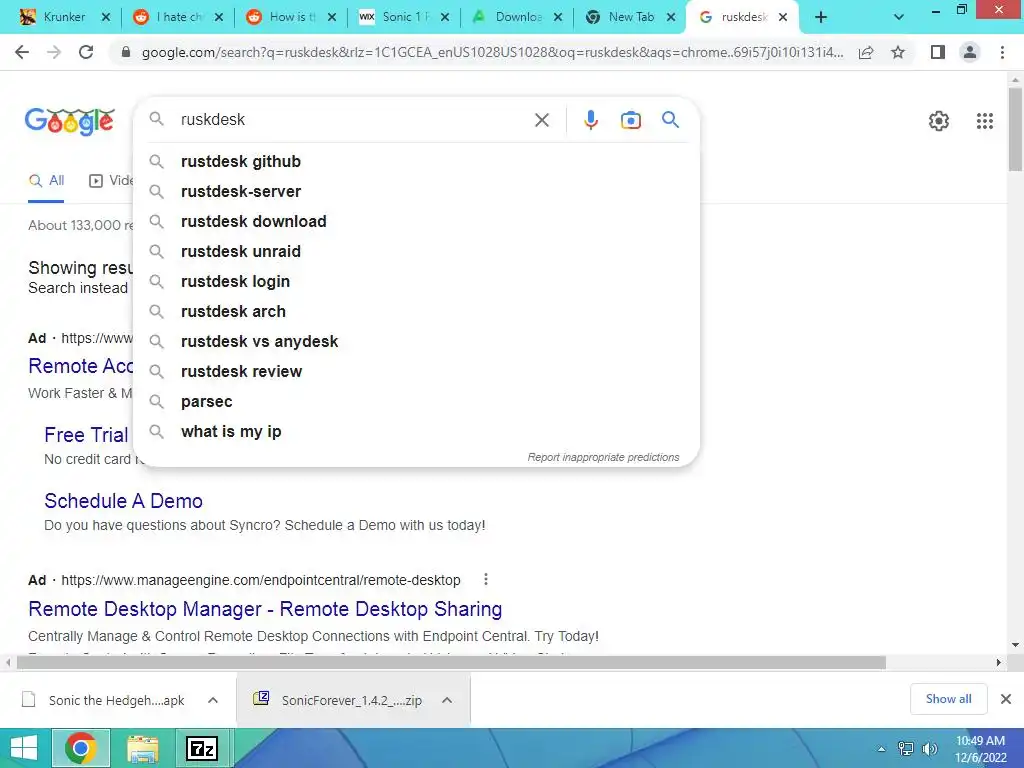Image resolution: width=1024 pixels, height=768 pixels.
Task: Go forward with the browser arrow
Action: point(54,52)
